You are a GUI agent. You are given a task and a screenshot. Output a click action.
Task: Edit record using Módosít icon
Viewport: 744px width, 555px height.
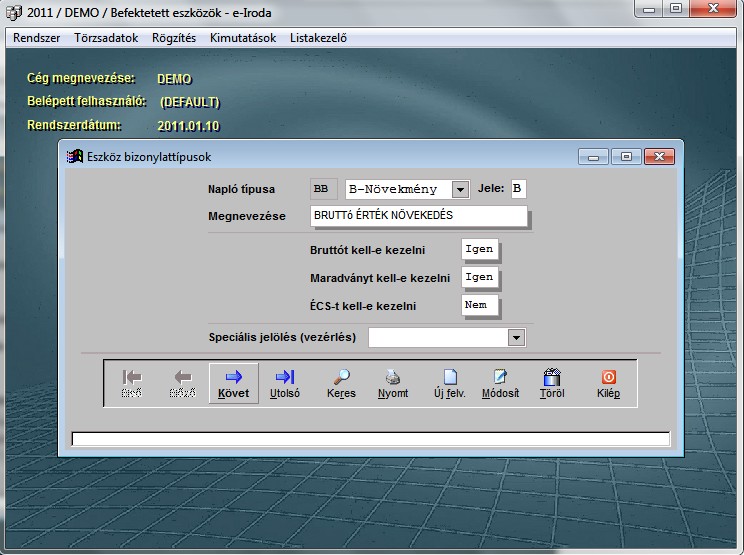[x=500, y=383]
